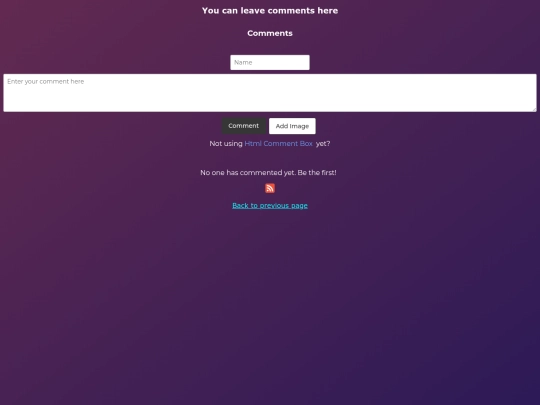Click the 'You can leave comments here' heading
The width and height of the screenshot is (540, 405).
point(270,11)
